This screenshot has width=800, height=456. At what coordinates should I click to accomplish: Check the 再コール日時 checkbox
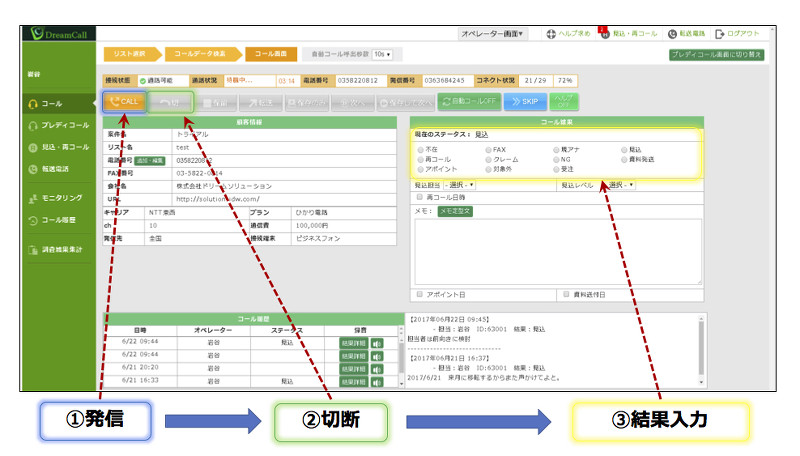point(419,198)
